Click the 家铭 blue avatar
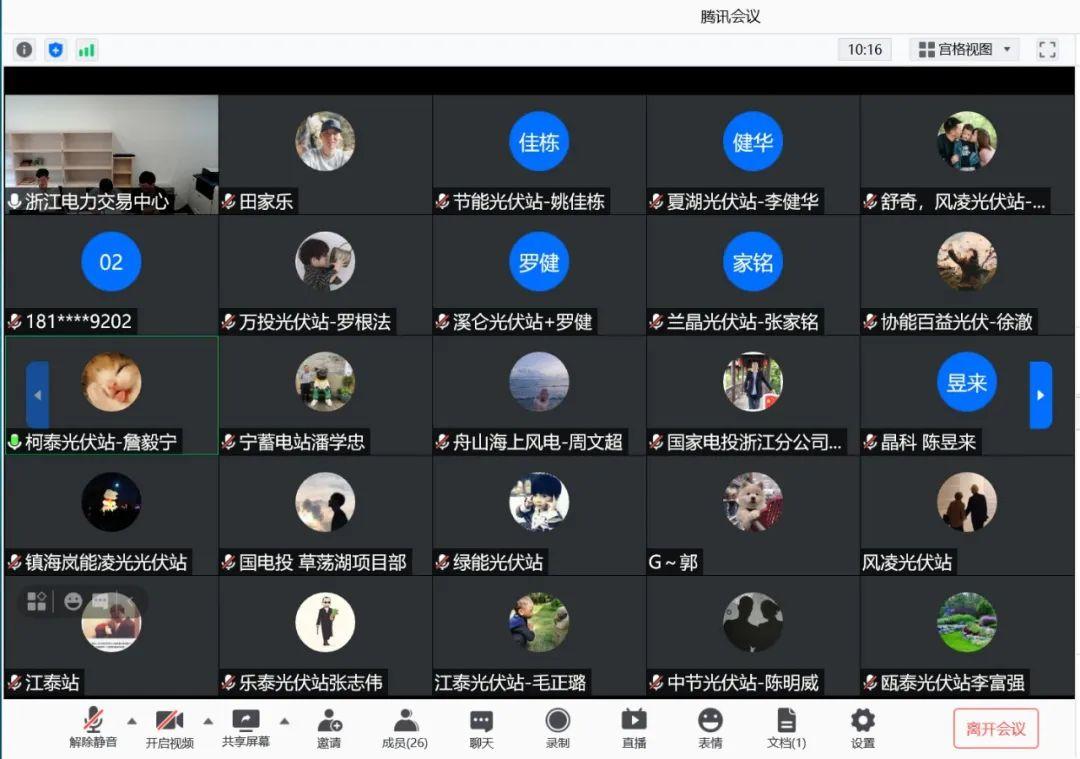1080x759 pixels. pyautogui.click(x=753, y=262)
